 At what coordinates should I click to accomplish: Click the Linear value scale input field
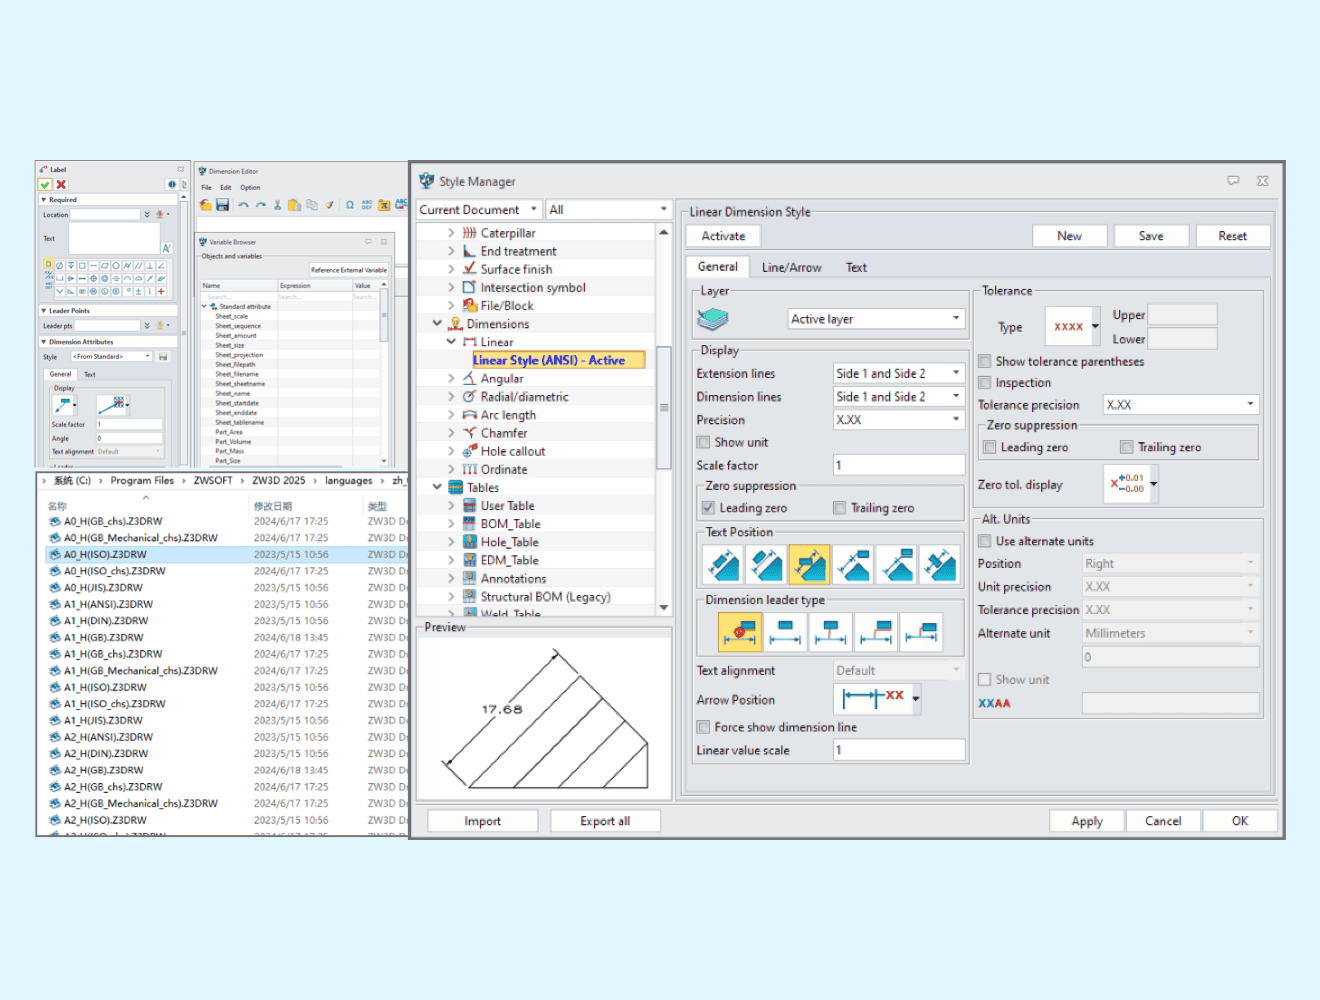(898, 750)
